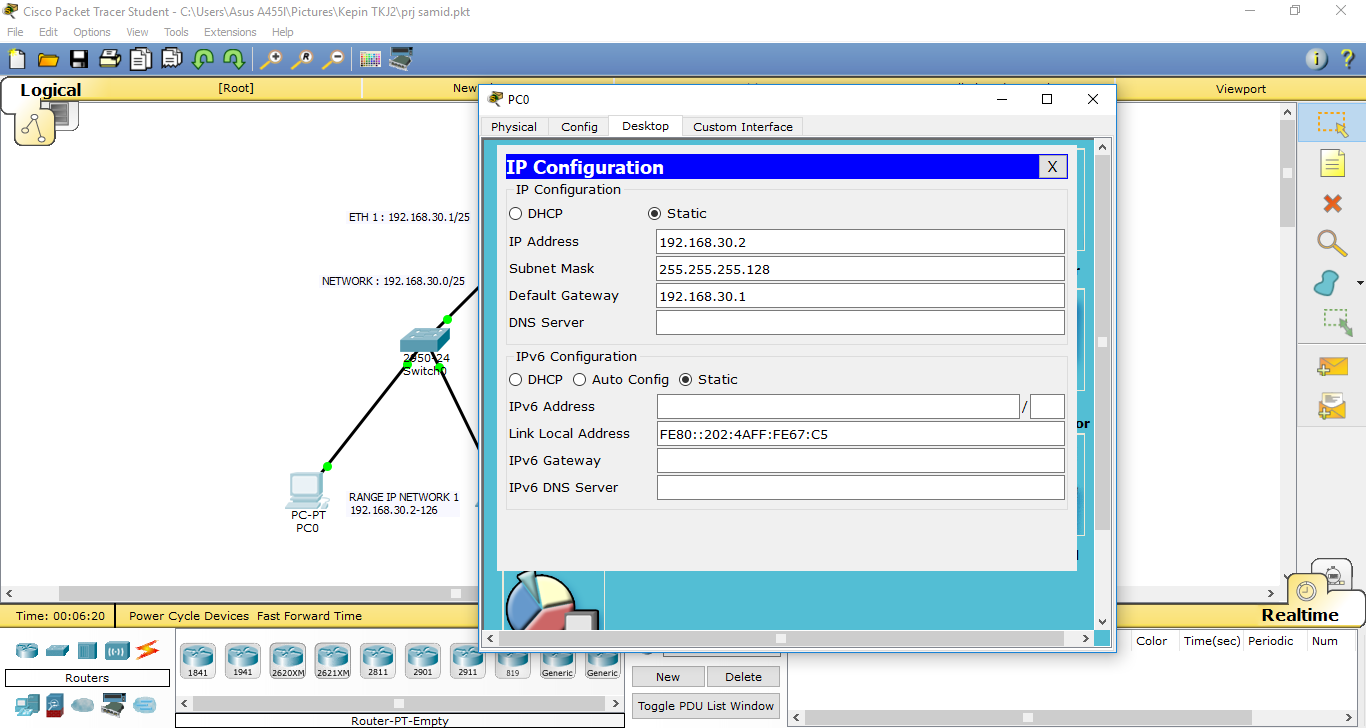
Task: Open the Activity Wizard toolbar icon
Action: tap(172, 59)
